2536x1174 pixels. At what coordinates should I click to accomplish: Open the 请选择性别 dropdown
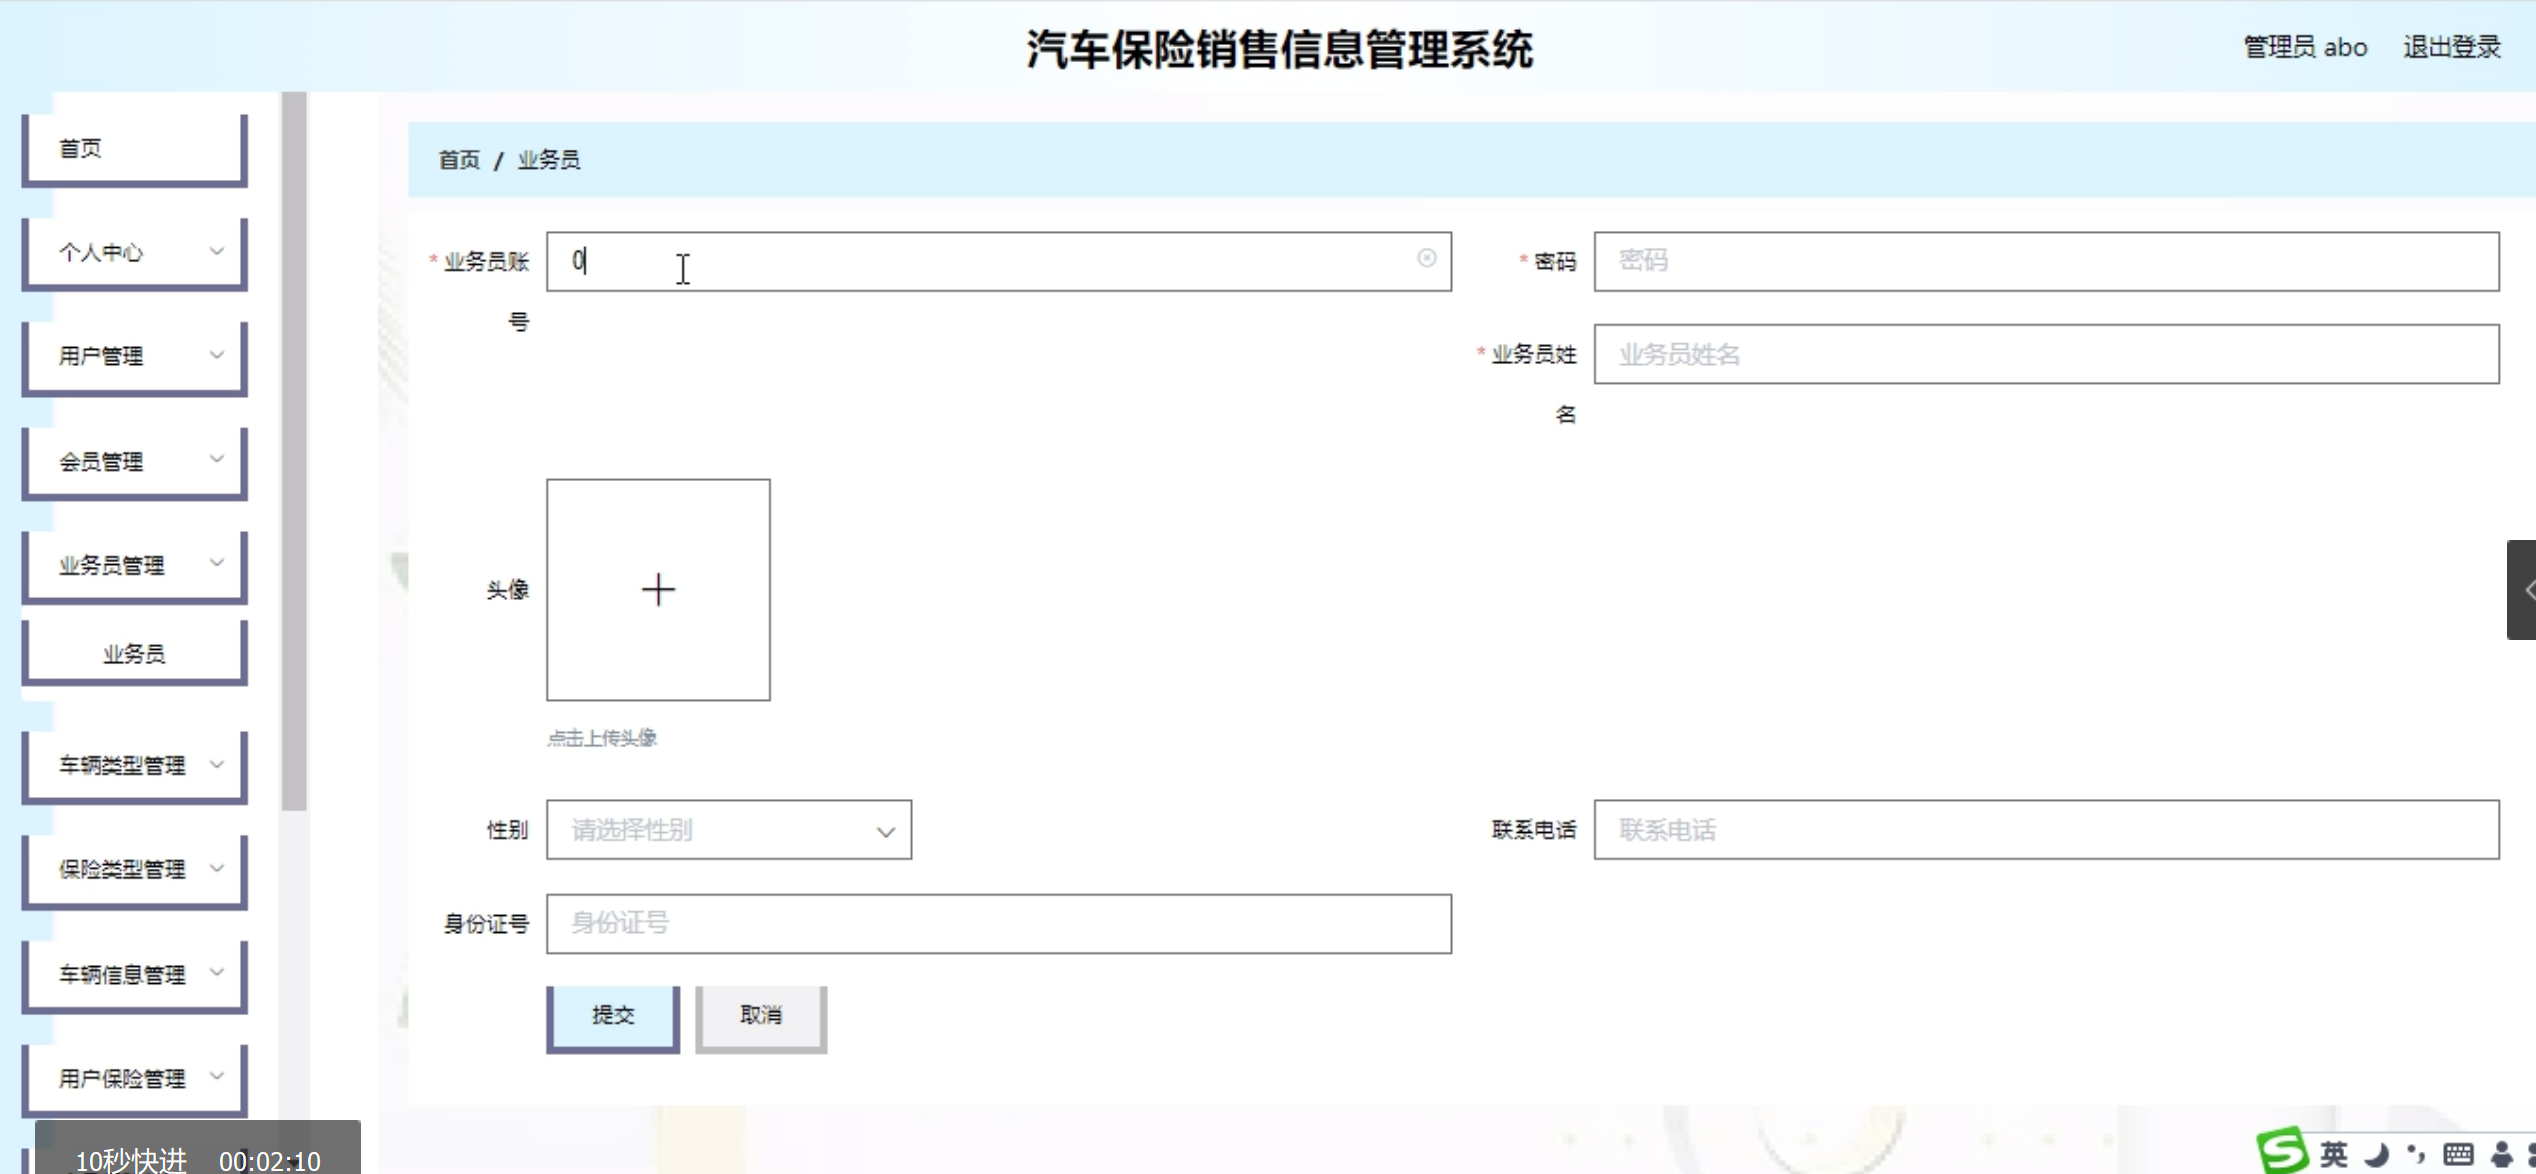pyautogui.click(x=728, y=830)
